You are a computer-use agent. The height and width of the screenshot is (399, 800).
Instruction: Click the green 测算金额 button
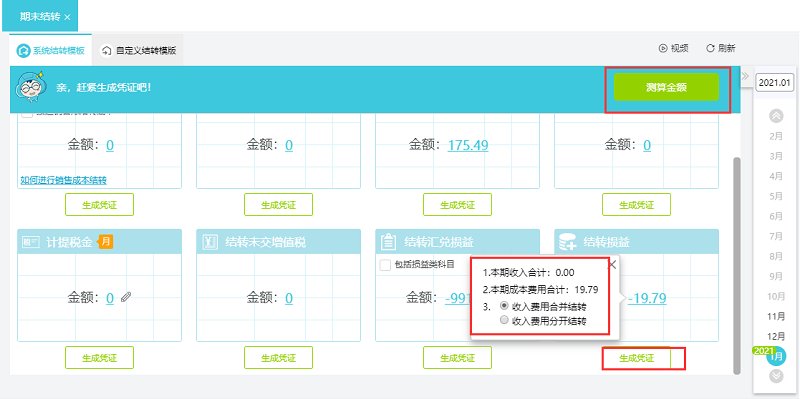666,87
